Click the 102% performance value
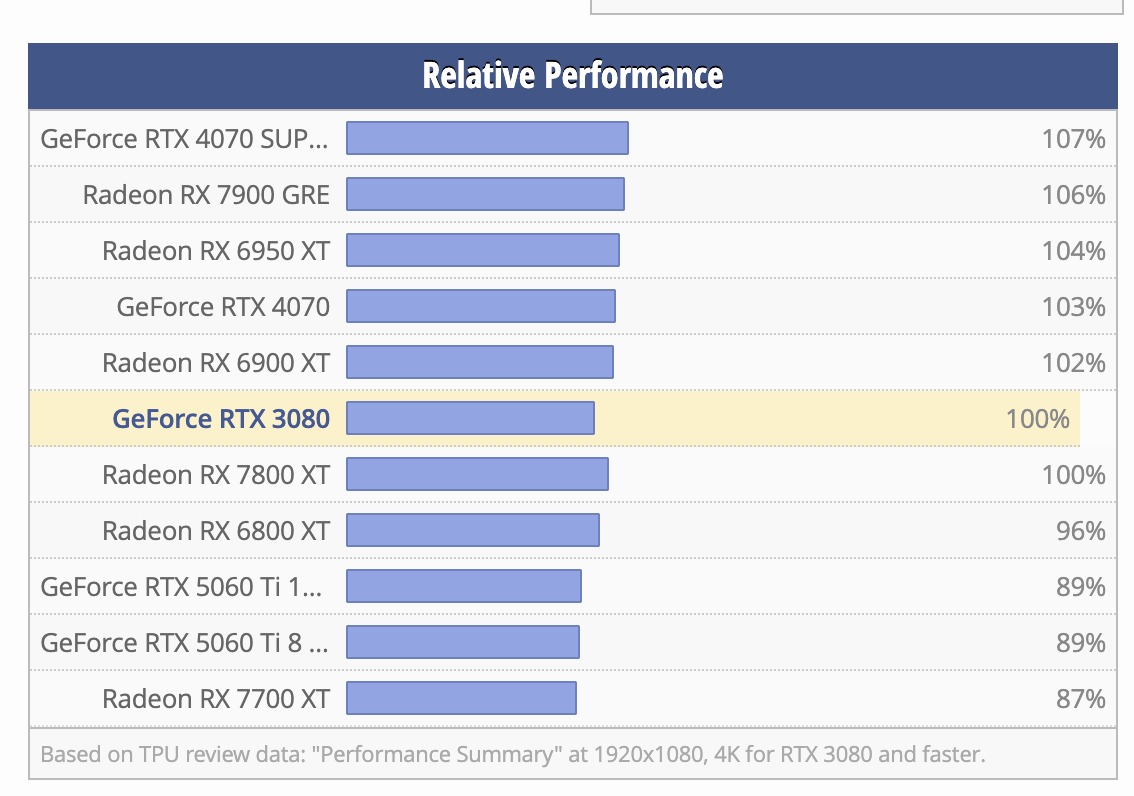Screen dimensions: 1134x796 point(1073,362)
